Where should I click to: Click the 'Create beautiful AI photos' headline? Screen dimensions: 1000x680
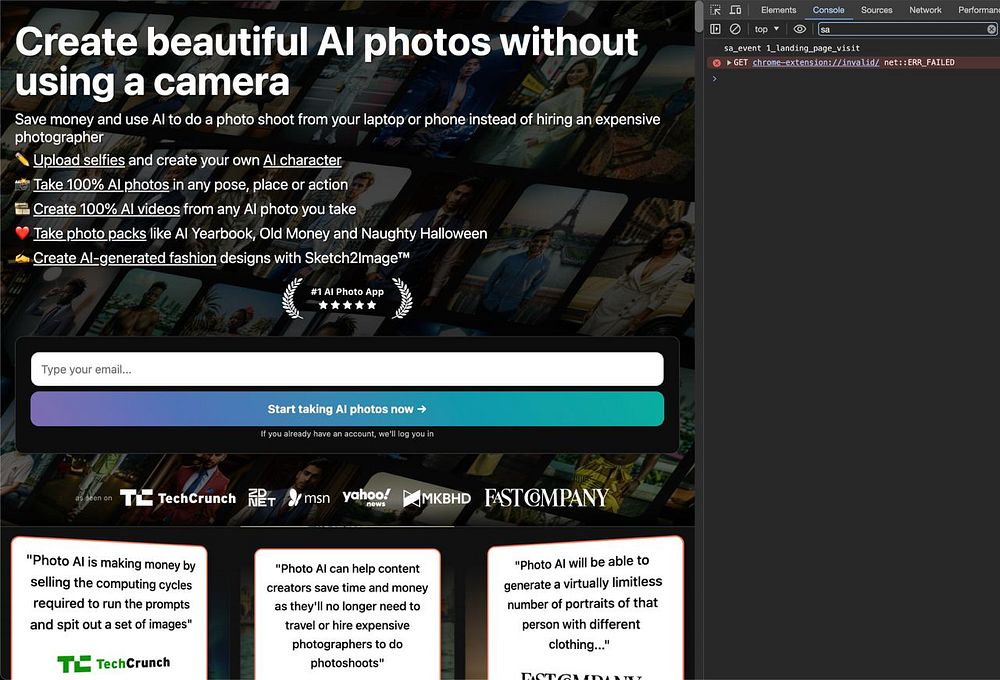coord(327,62)
